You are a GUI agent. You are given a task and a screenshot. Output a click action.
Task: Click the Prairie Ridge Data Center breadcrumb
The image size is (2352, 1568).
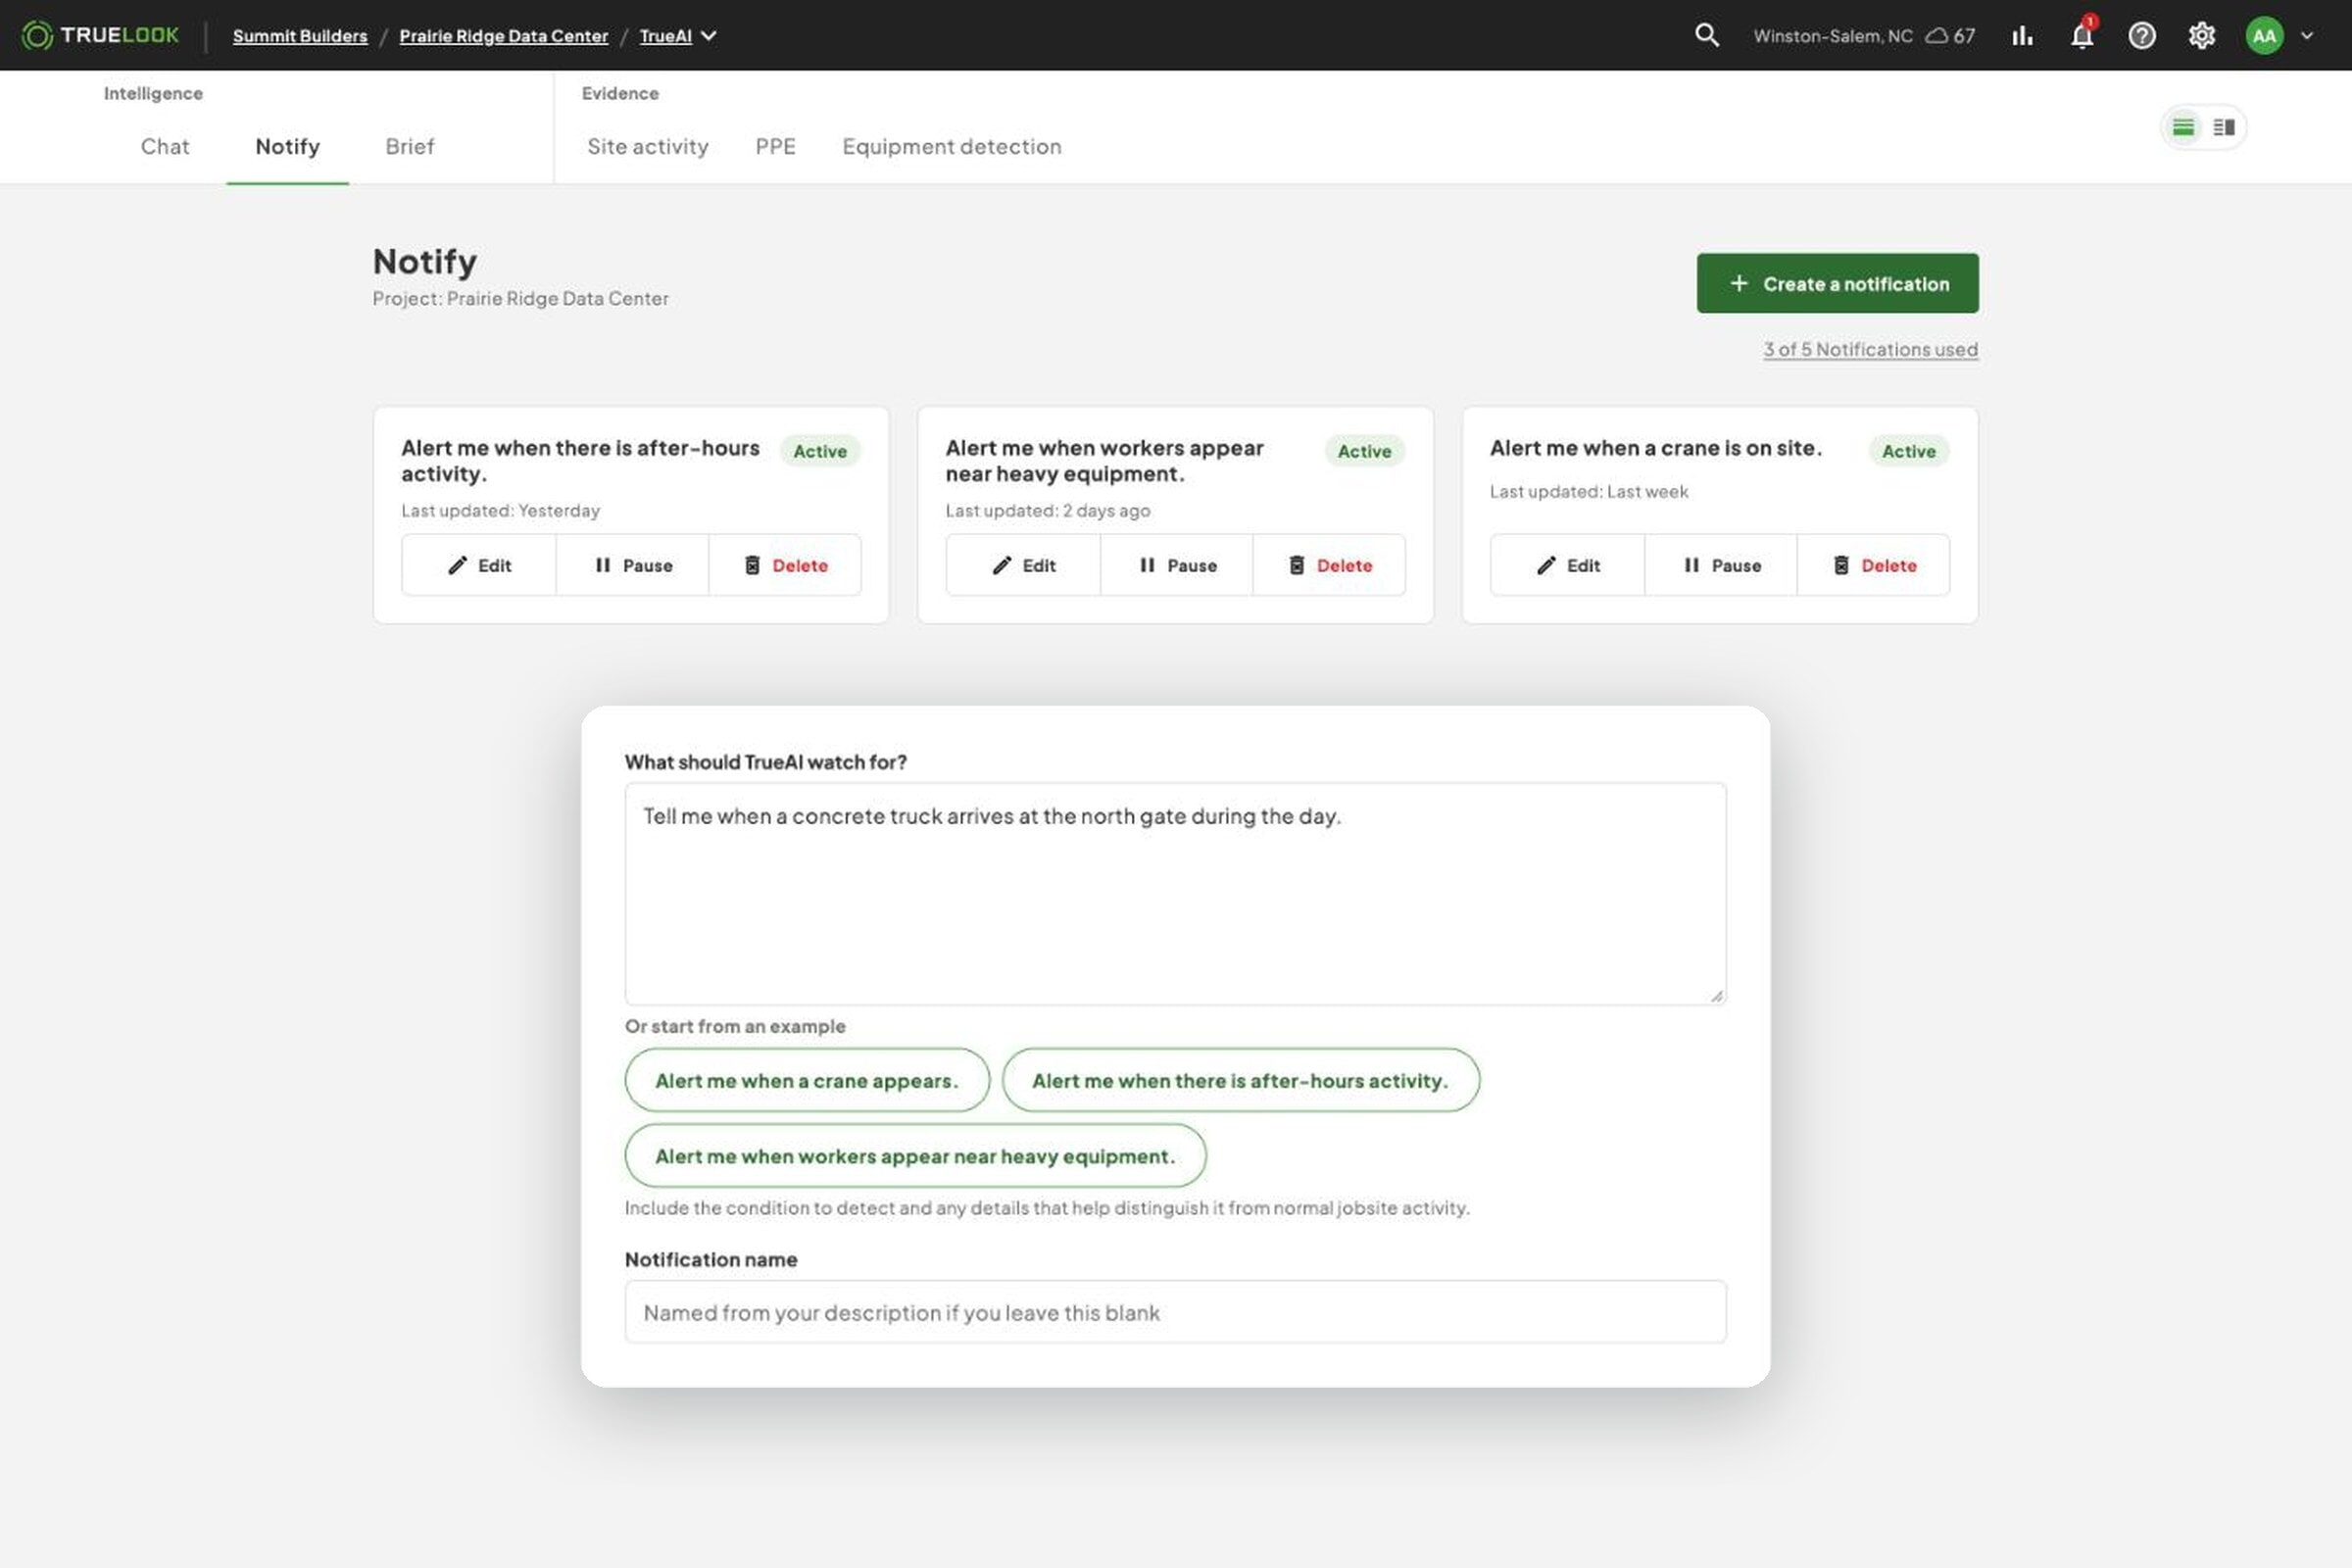(504, 36)
